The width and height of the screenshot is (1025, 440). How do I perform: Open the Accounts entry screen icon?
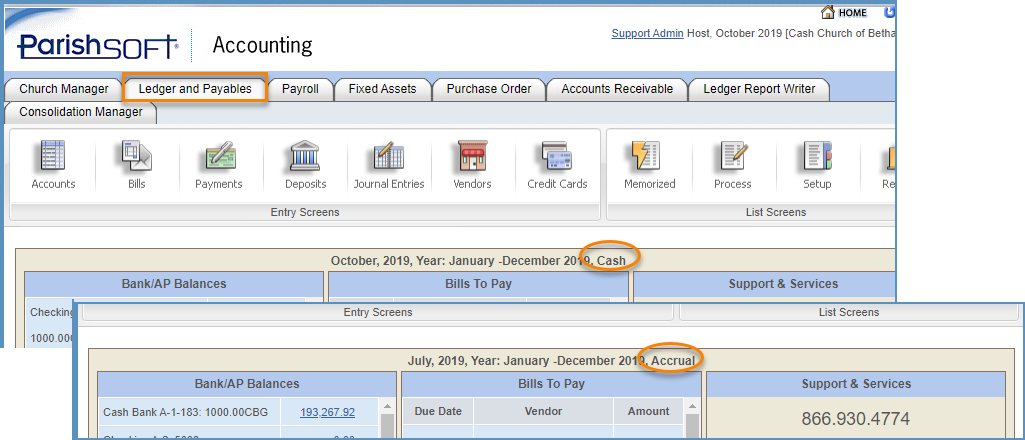pos(53,157)
